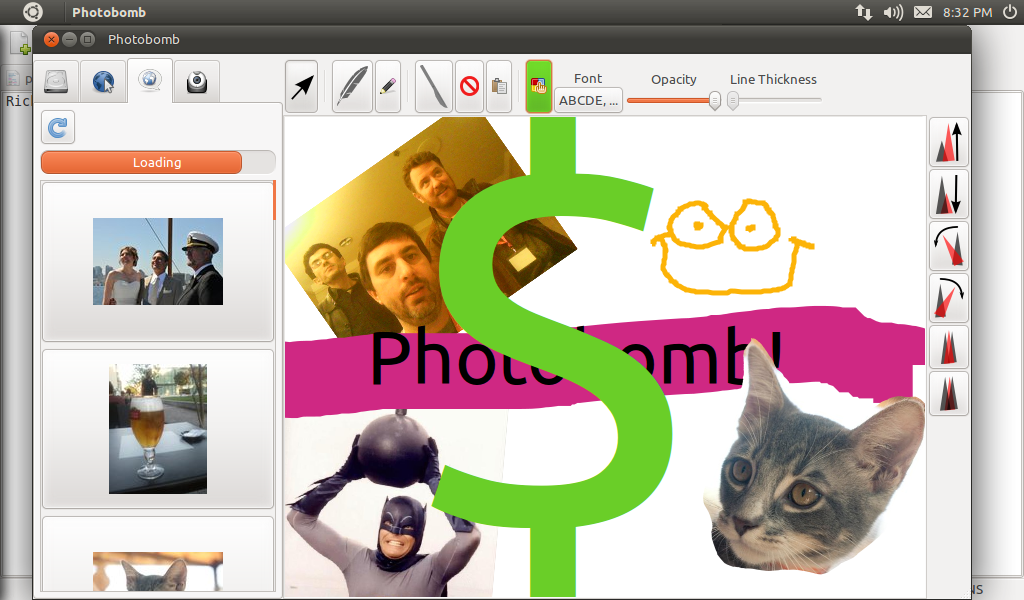The height and width of the screenshot is (600, 1024).
Task: Lower item with down-arrow layer button
Action: 949,194
